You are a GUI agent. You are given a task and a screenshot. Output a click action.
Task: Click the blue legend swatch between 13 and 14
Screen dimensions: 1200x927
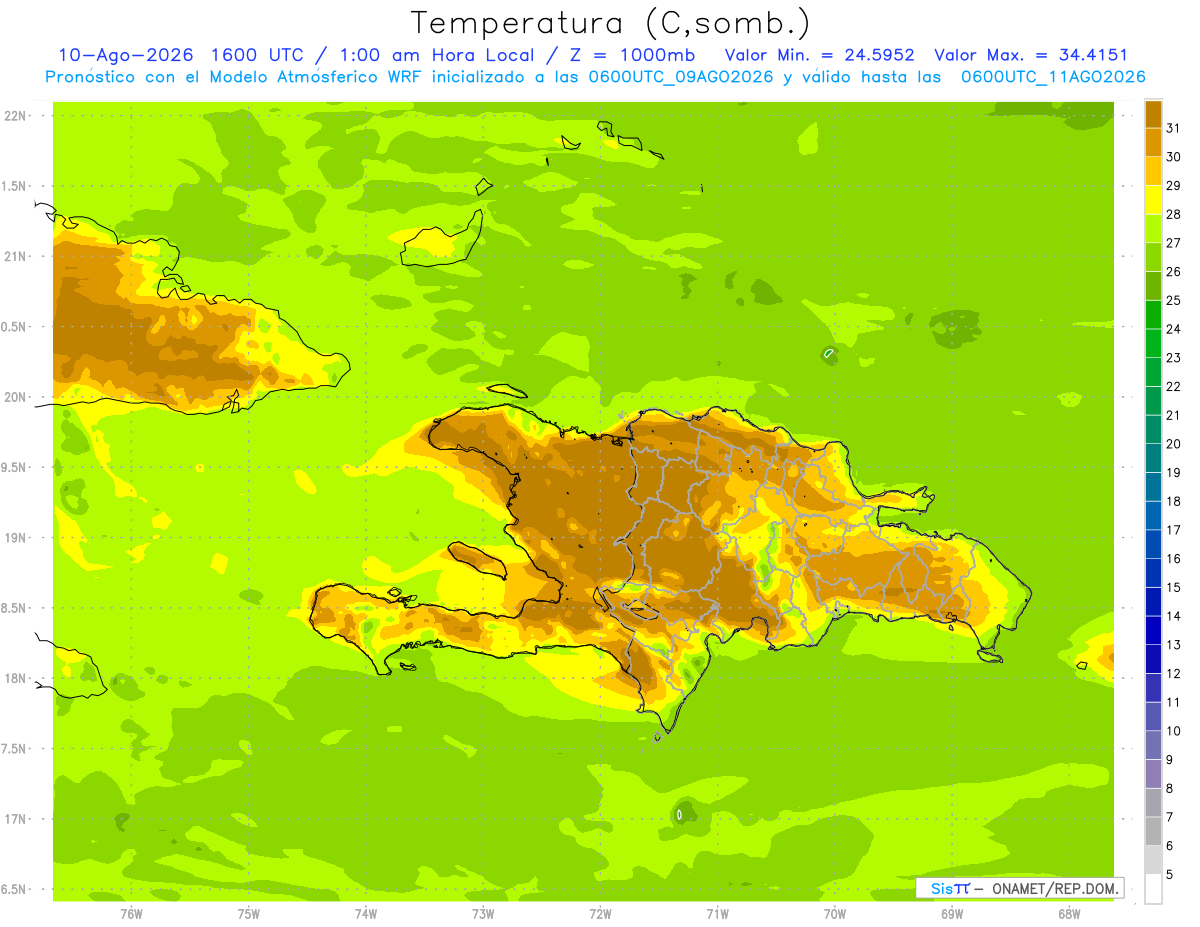pyautogui.click(x=1153, y=631)
